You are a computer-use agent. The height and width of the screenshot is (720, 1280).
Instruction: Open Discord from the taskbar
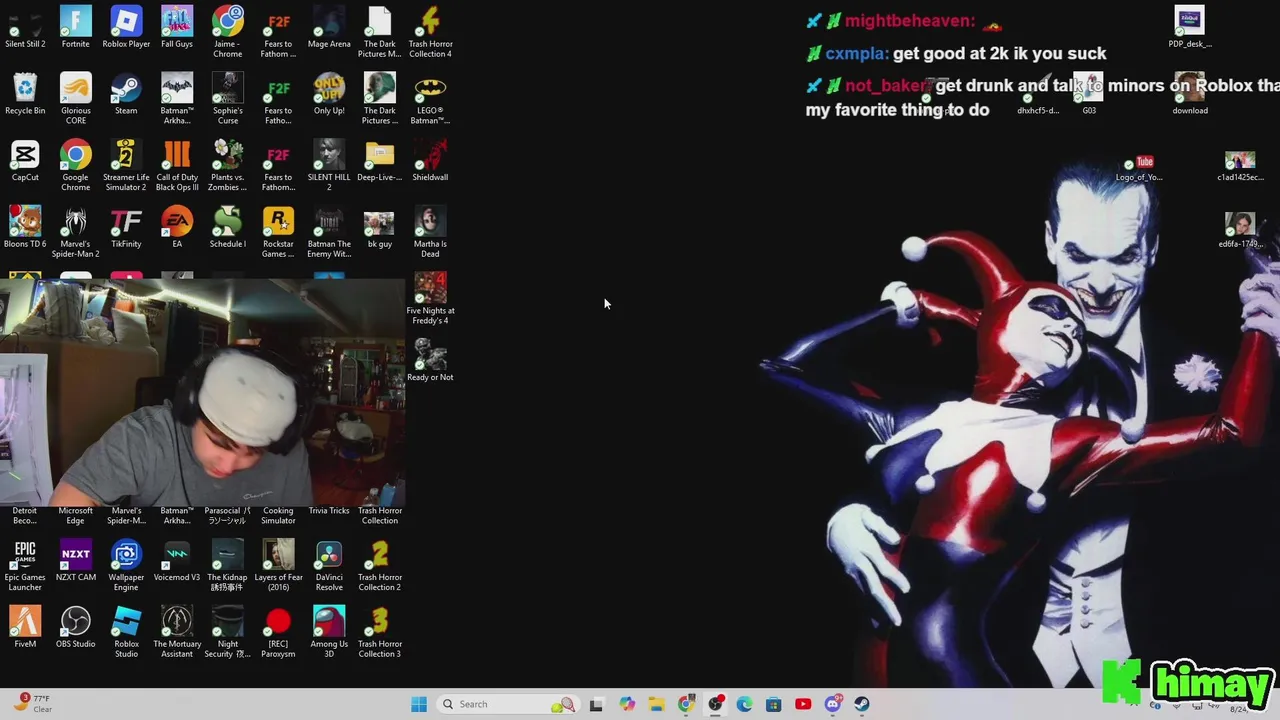tap(832, 704)
